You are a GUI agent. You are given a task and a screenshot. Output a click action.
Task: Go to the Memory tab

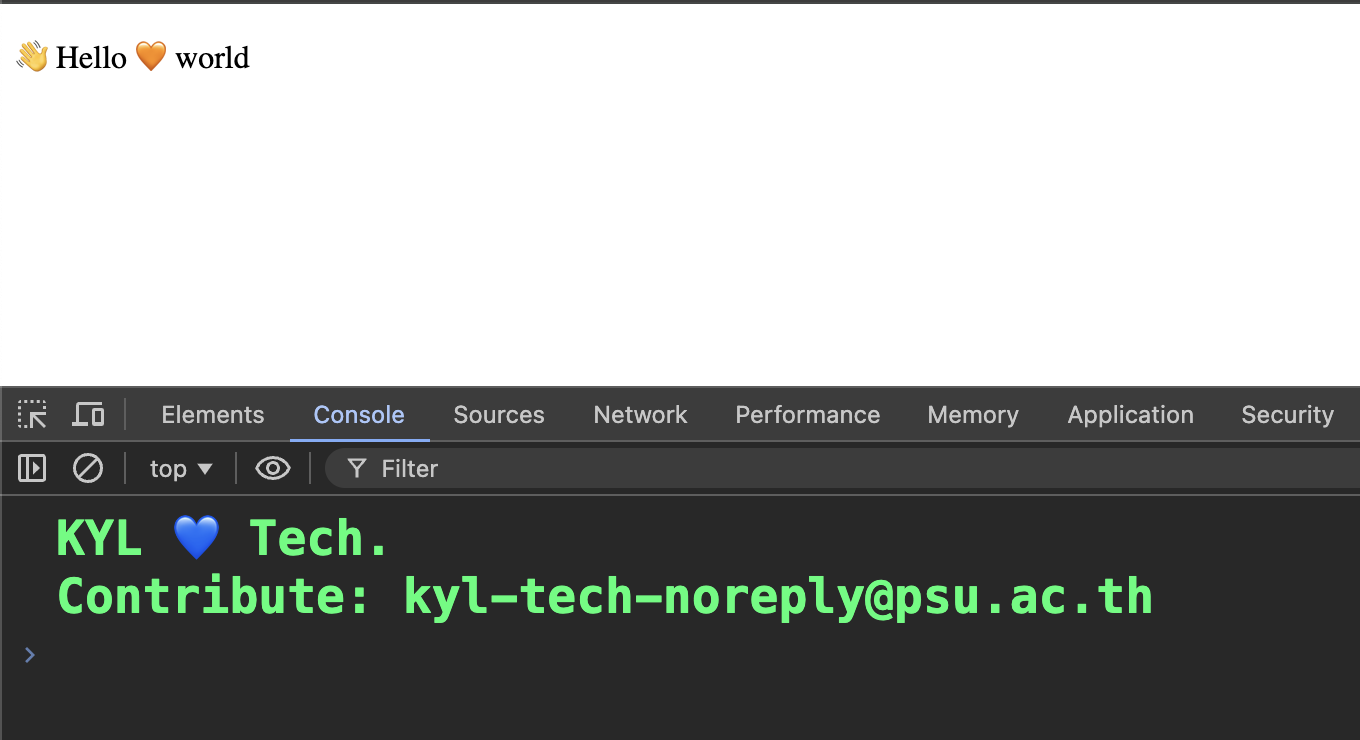(973, 415)
